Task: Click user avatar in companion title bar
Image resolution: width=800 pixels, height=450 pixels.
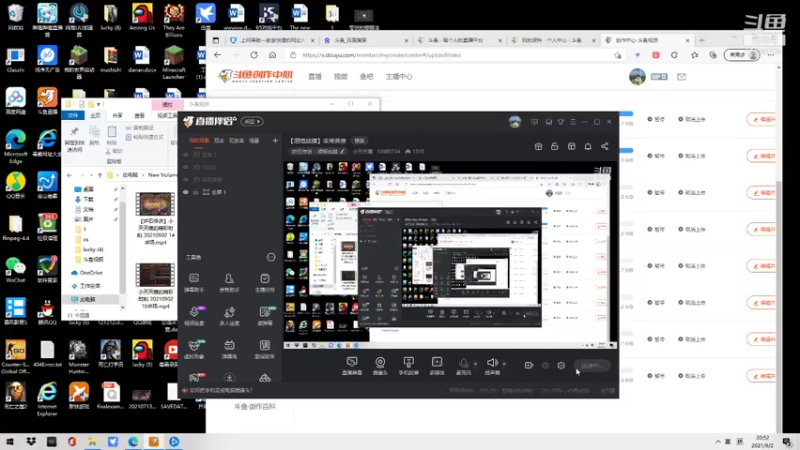Action: [515, 121]
